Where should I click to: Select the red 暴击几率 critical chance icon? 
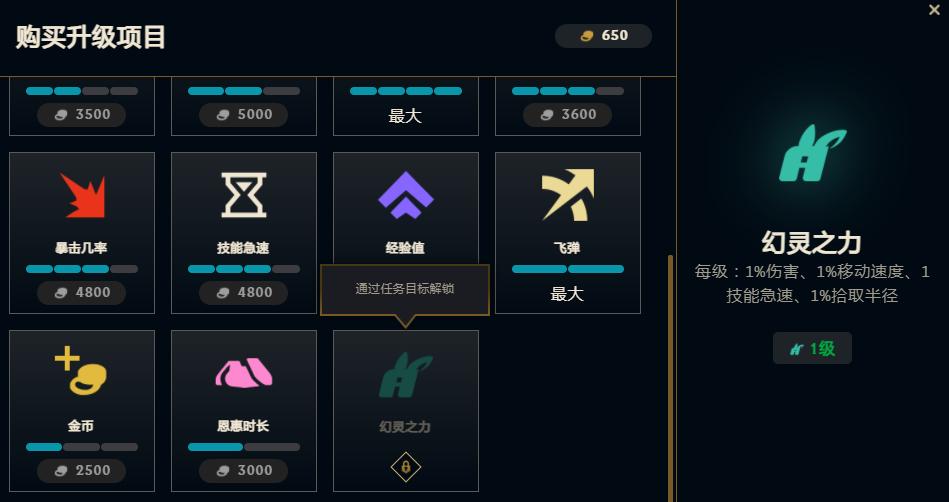[82, 195]
